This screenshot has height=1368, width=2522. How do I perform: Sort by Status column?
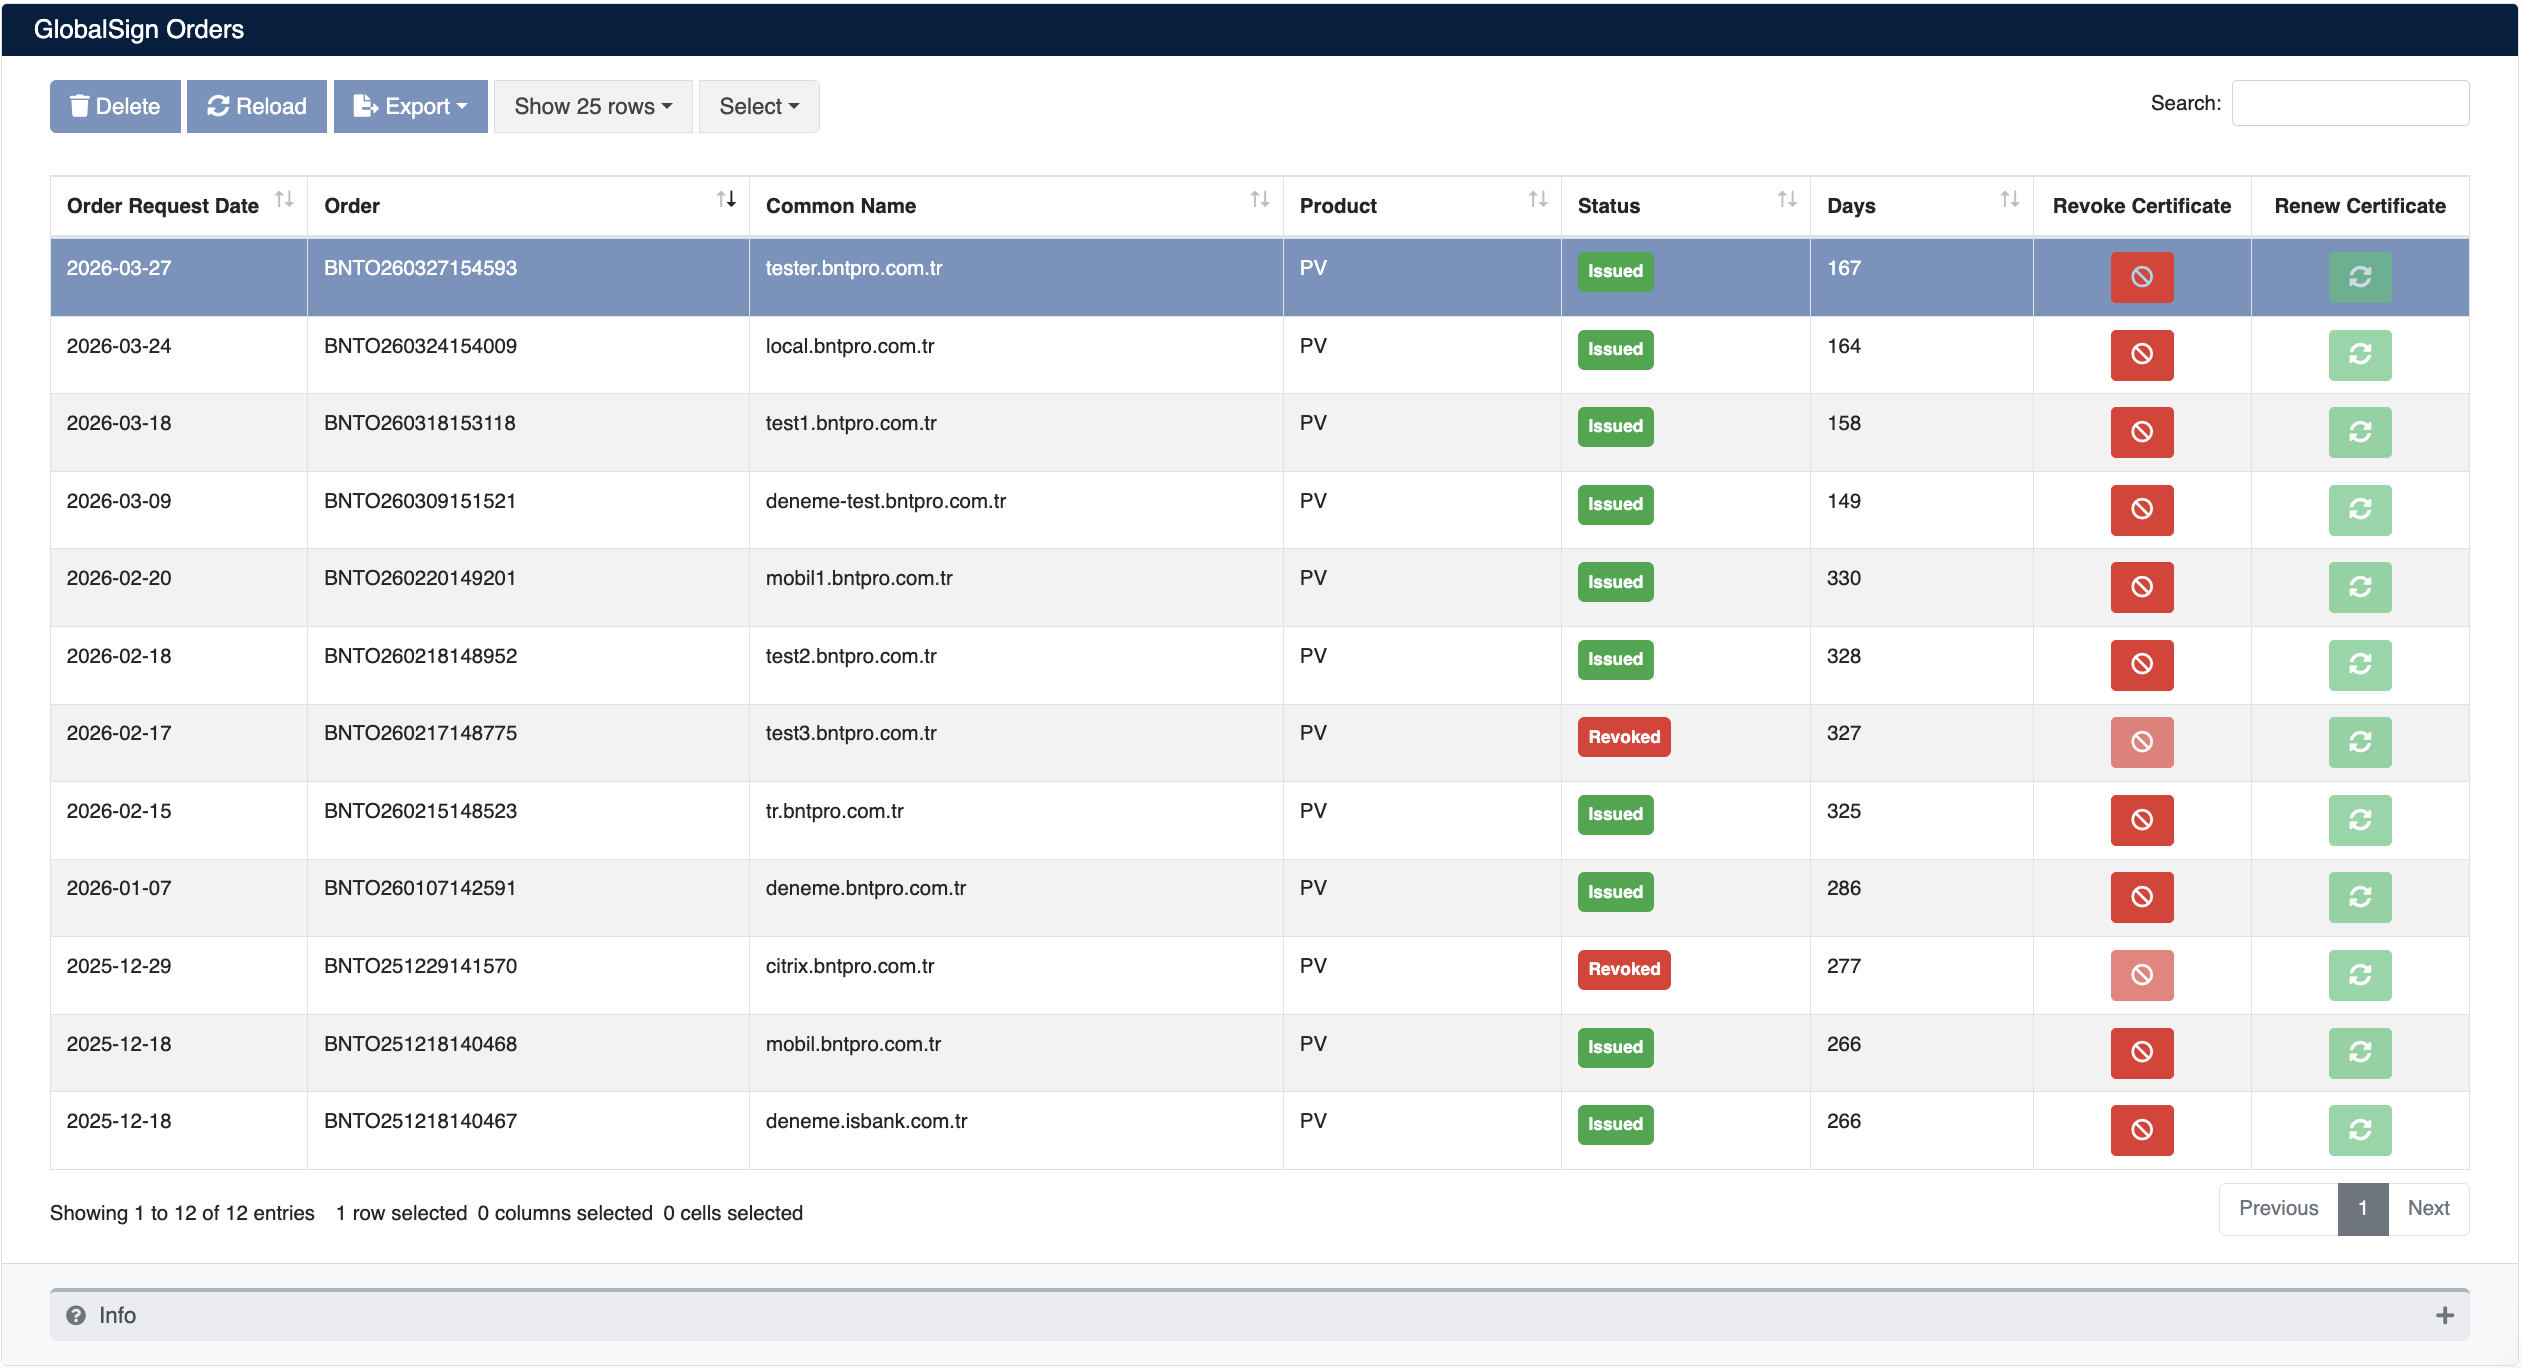(x=1686, y=206)
